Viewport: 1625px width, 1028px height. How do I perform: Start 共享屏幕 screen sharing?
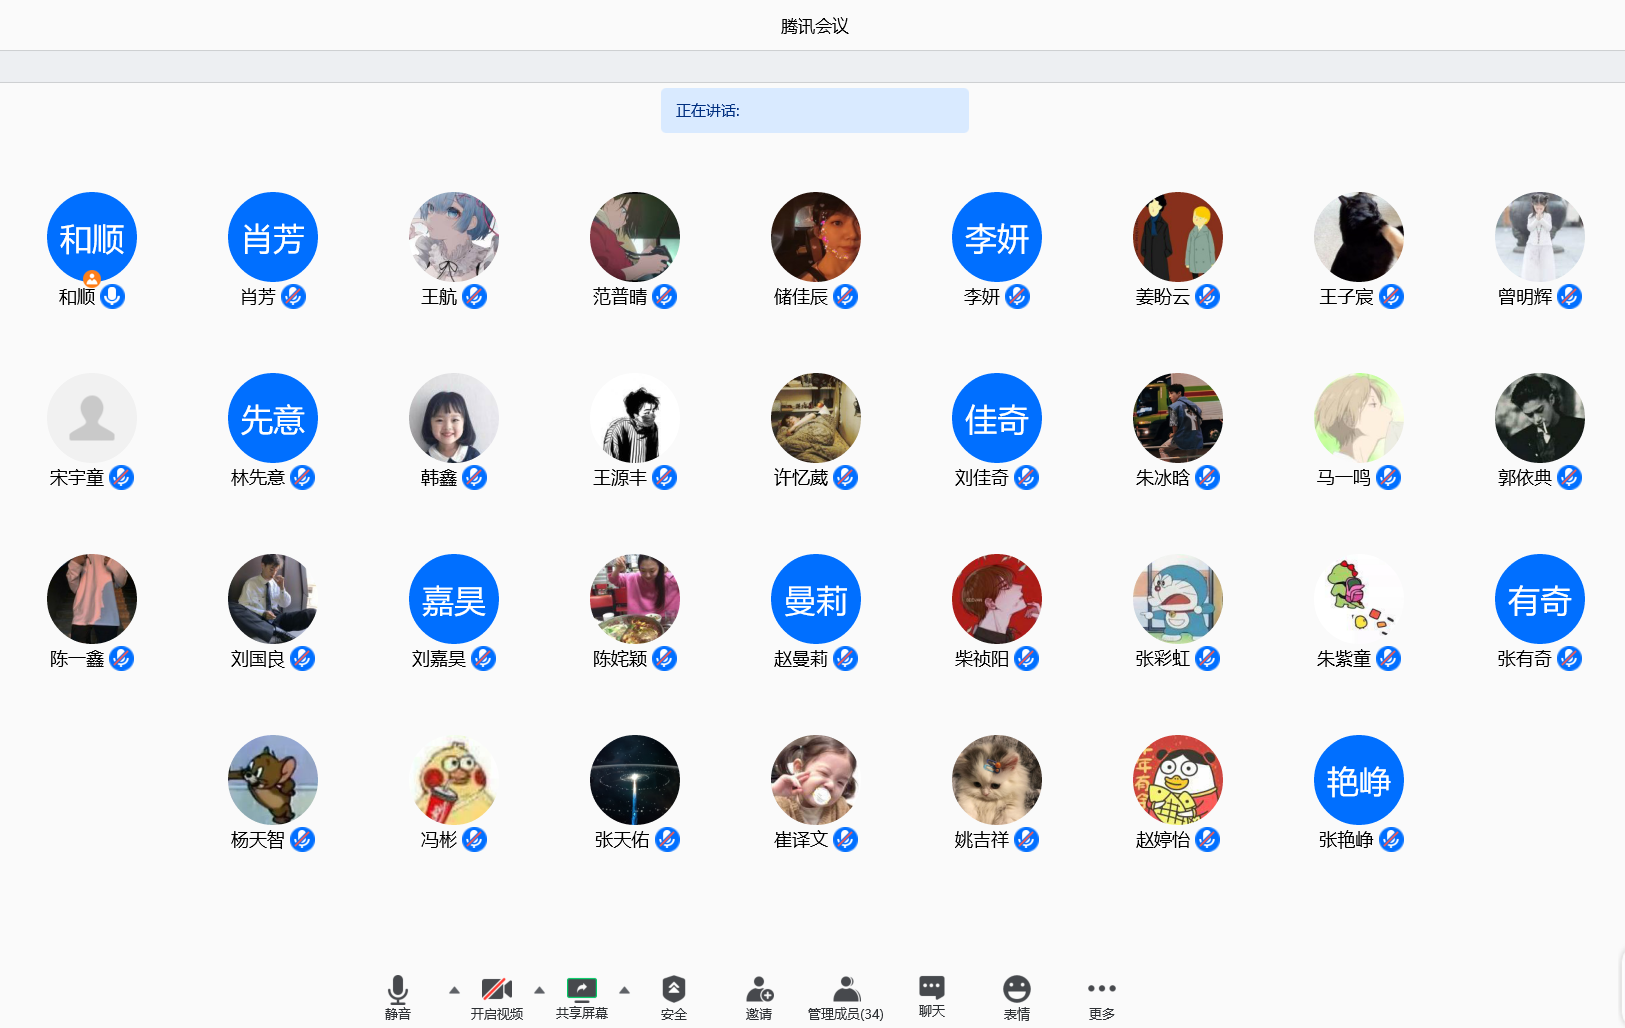coord(581,990)
